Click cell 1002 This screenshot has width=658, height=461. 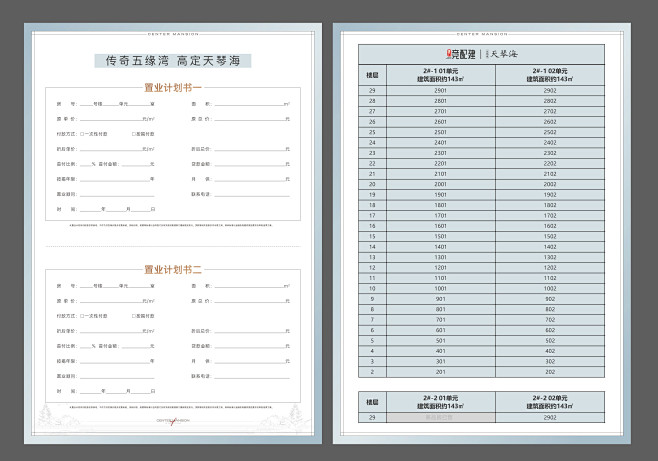click(x=550, y=289)
